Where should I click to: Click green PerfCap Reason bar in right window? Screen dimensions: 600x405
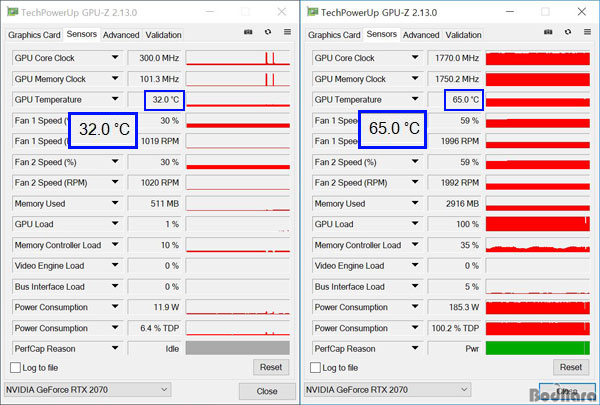point(538,348)
